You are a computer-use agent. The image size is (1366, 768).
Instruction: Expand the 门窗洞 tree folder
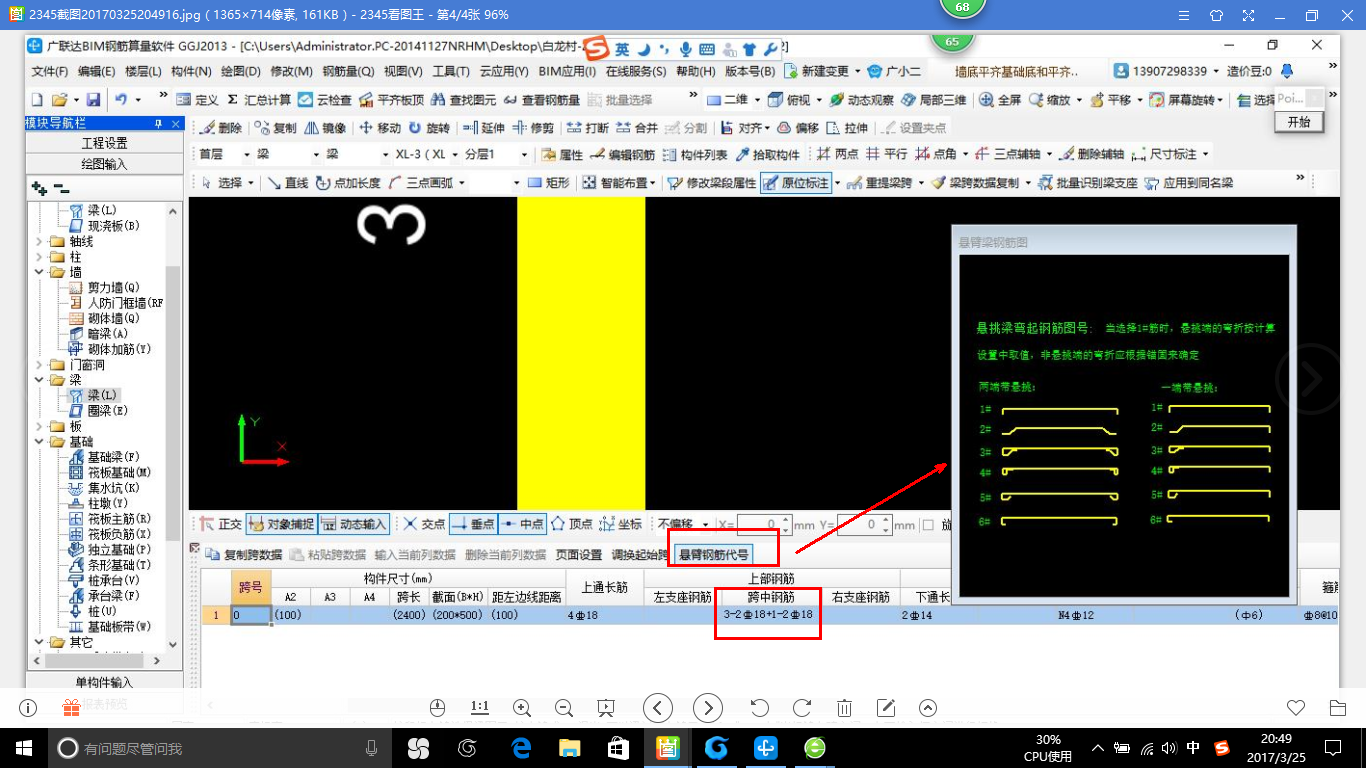(x=41, y=365)
